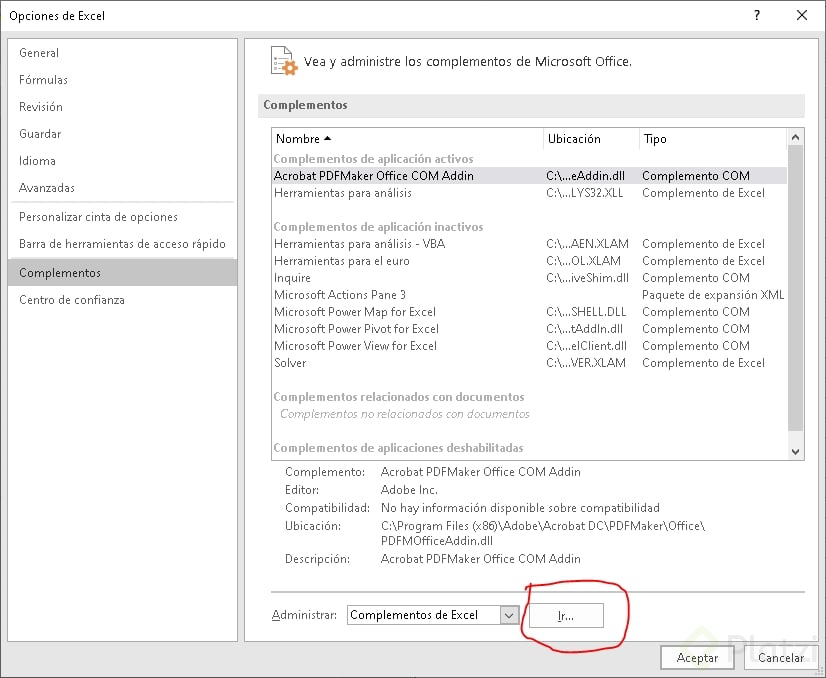Click the Tipo column header
The image size is (826, 678).
[x=712, y=139]
